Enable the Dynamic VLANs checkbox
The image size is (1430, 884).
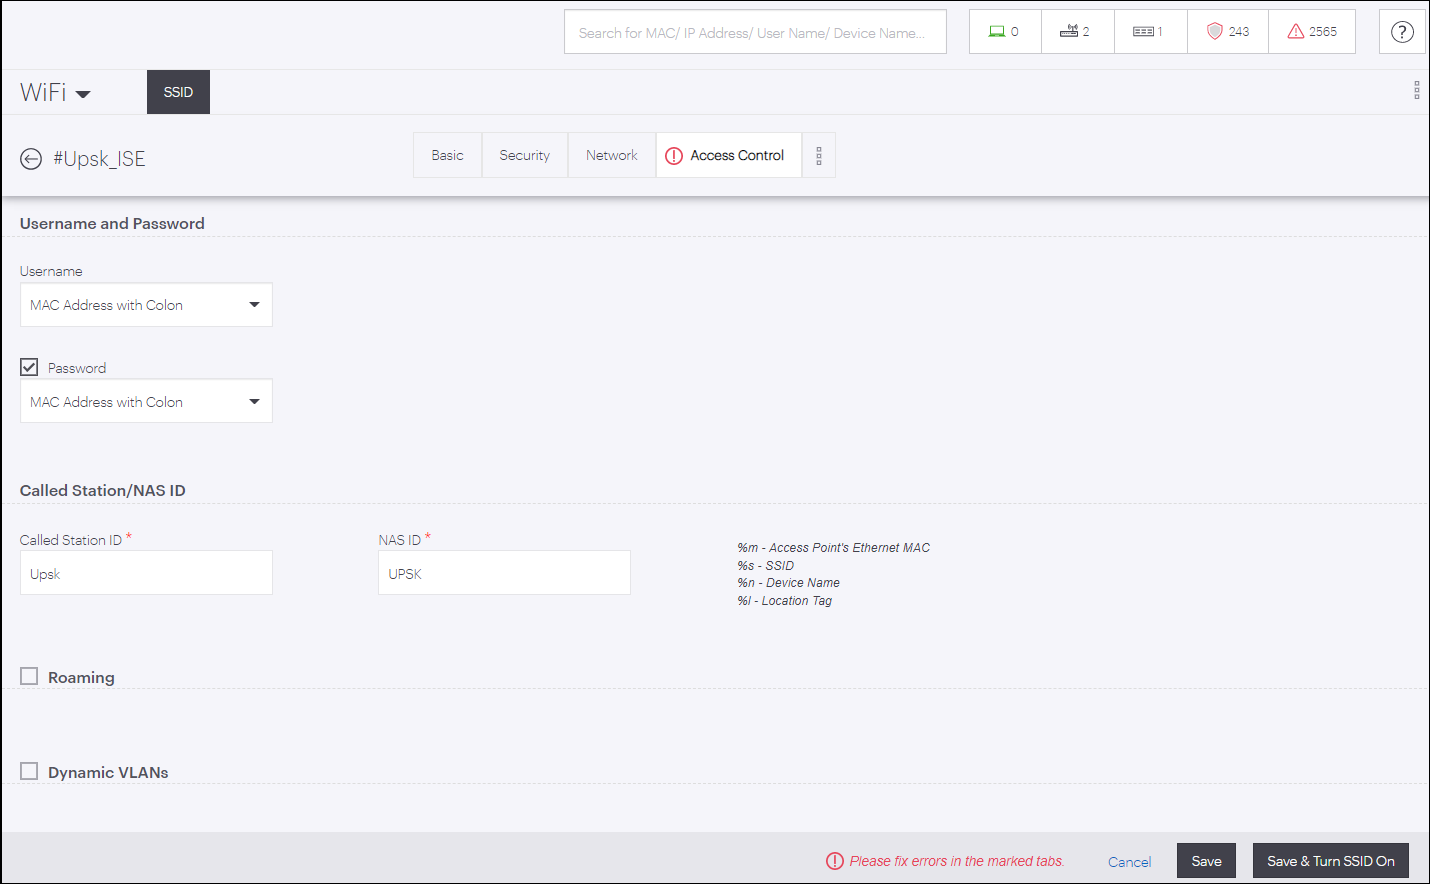tap(29, 771)
